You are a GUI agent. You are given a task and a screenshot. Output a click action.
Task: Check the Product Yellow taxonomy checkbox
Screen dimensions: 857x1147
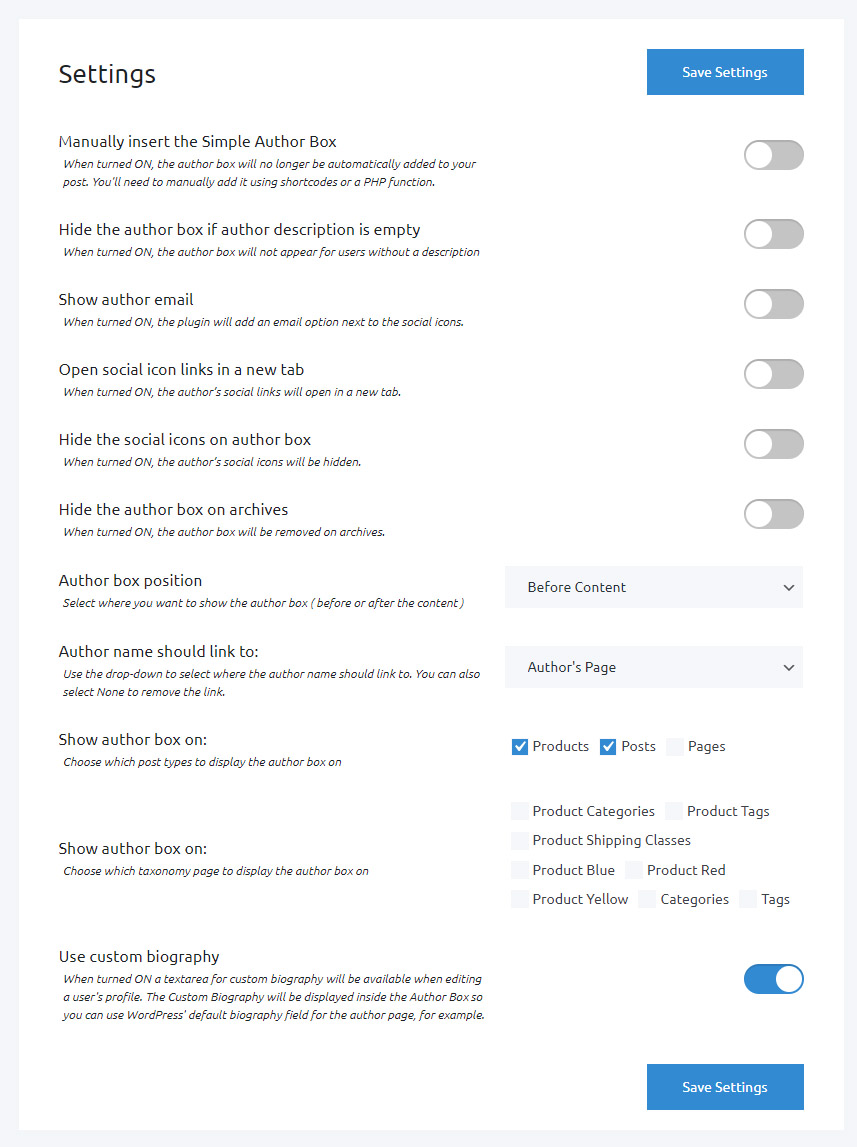point(520,899)
